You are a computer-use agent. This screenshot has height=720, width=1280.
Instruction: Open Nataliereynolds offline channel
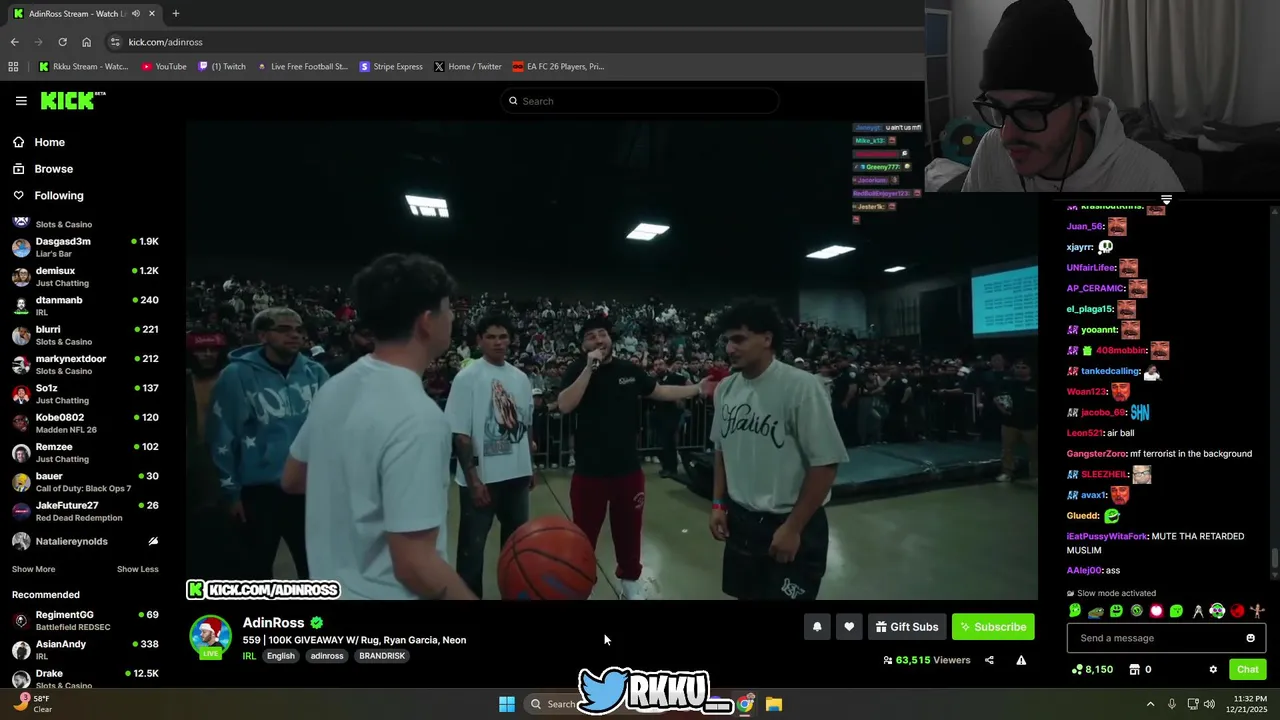pyautogui.click(x=85, y=541)
